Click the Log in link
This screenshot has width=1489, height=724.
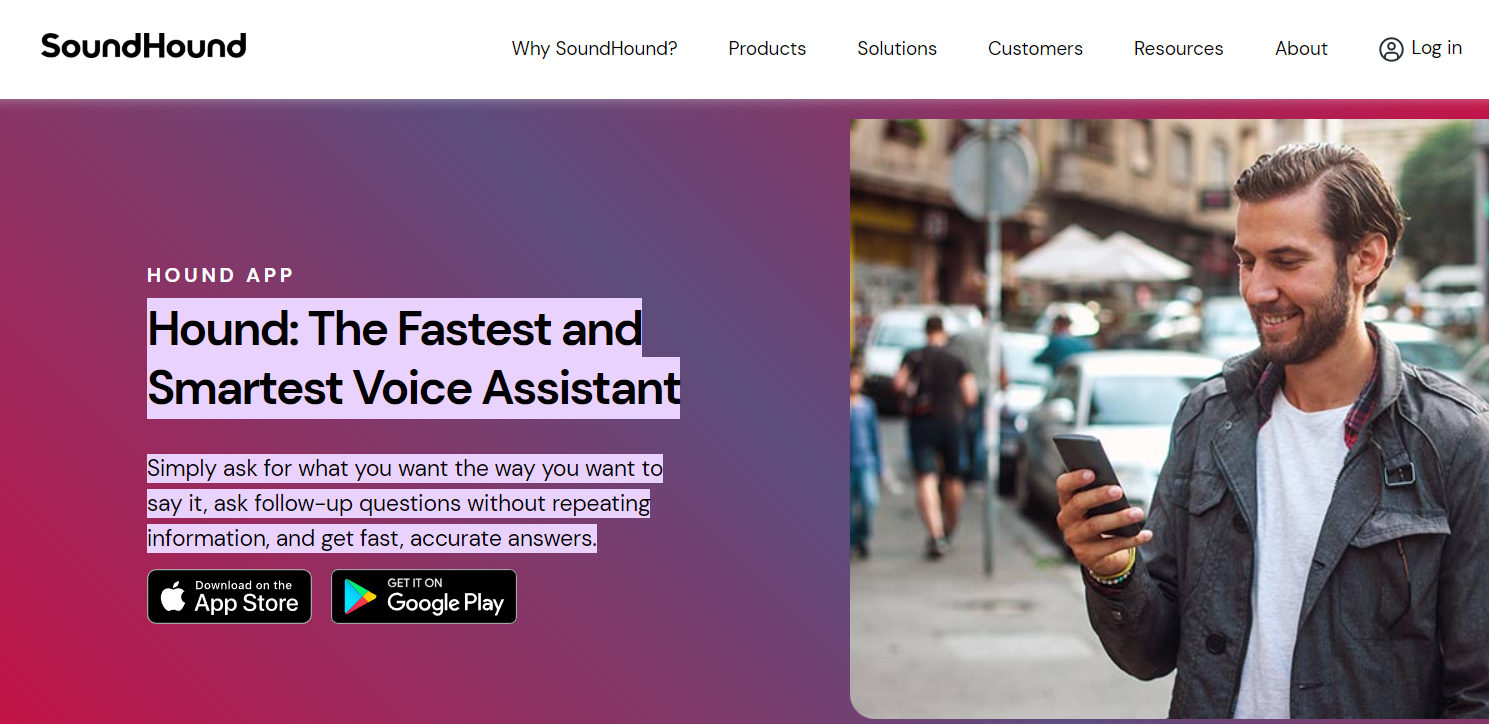[1436, 48]
